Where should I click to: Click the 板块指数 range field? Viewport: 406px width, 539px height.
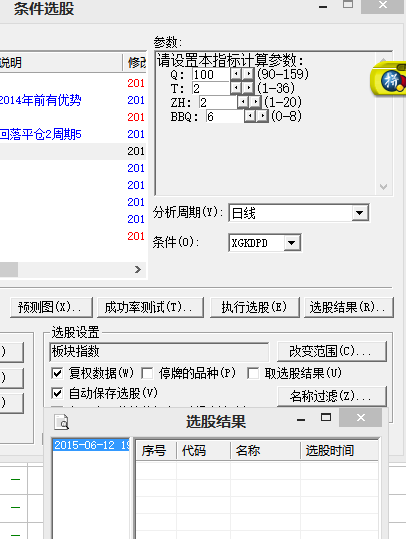coord(159,352)
